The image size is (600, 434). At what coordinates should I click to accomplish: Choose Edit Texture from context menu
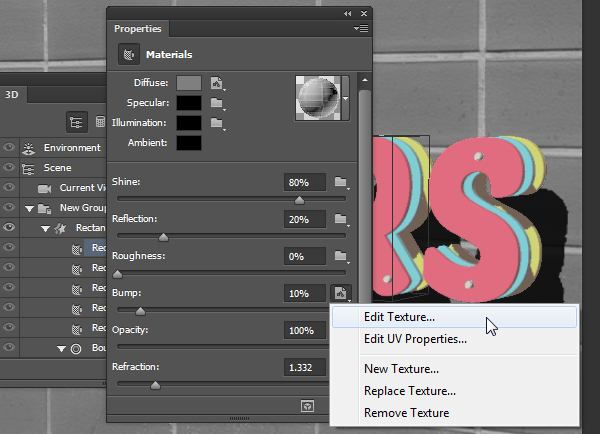tap(399, 317)
